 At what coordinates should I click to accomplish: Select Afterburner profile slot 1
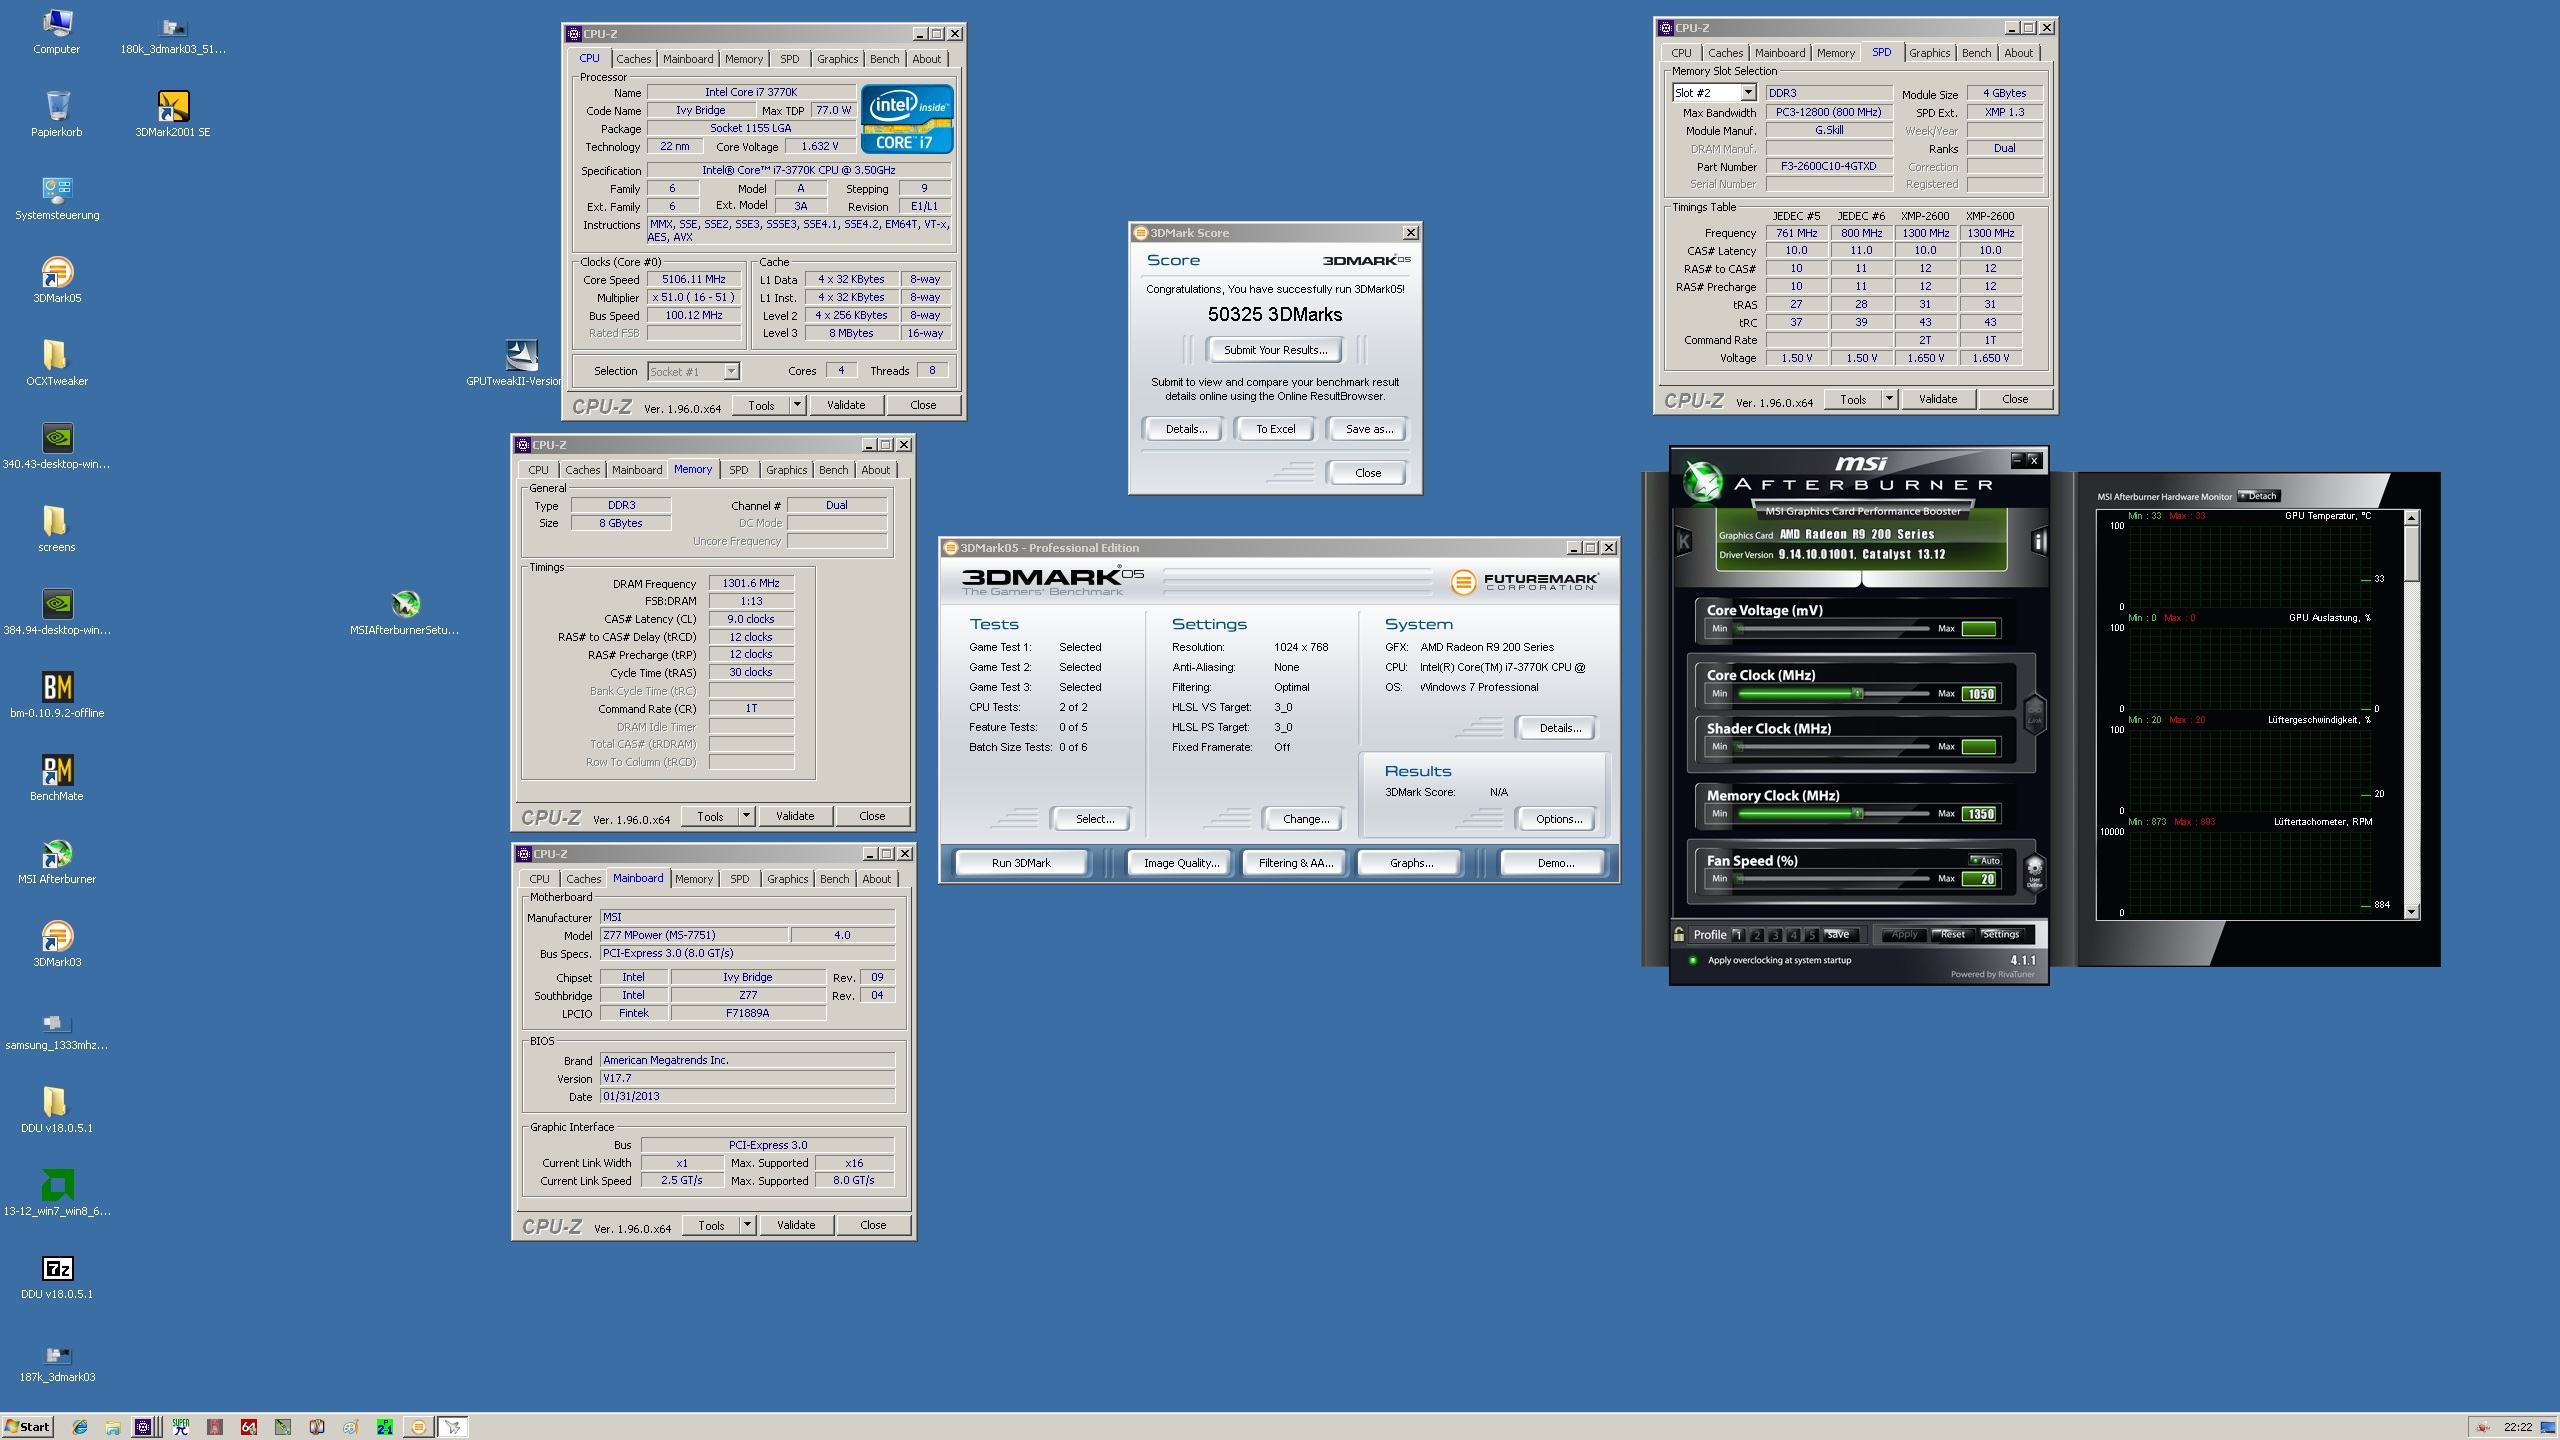(1738, 935)
